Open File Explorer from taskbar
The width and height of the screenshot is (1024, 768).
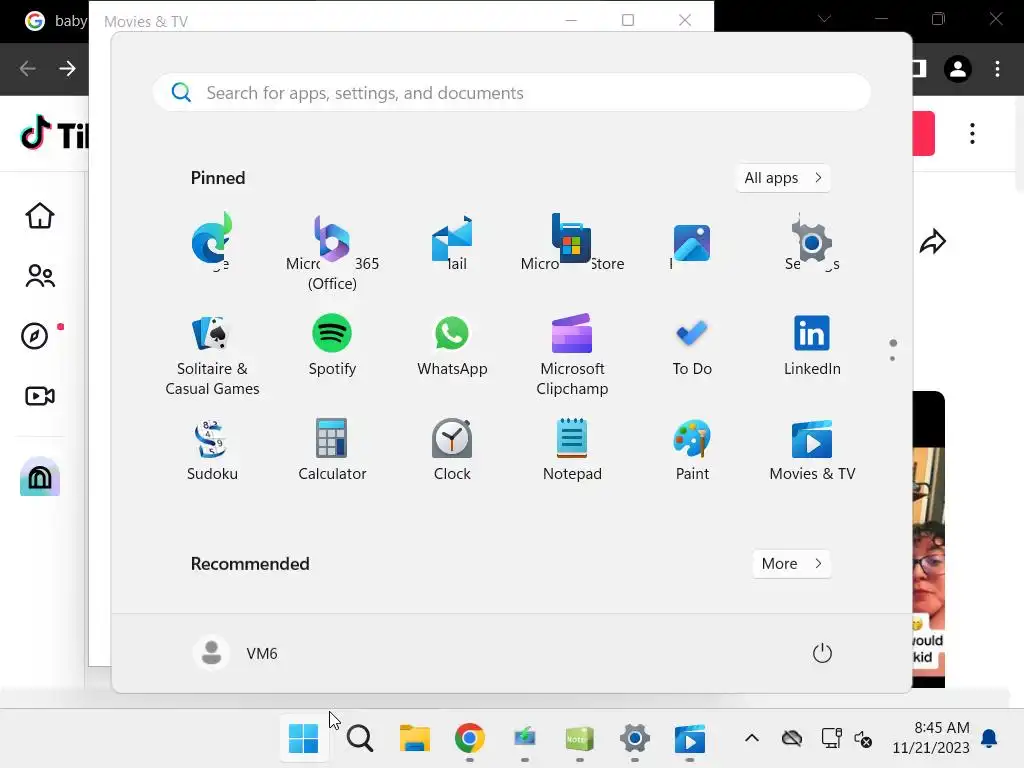tap(415, 739)
